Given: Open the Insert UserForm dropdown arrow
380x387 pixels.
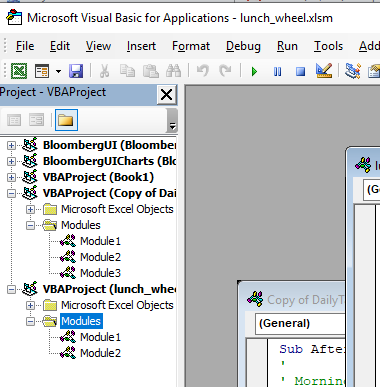Looking at the screenshot, I should [58, 71].
